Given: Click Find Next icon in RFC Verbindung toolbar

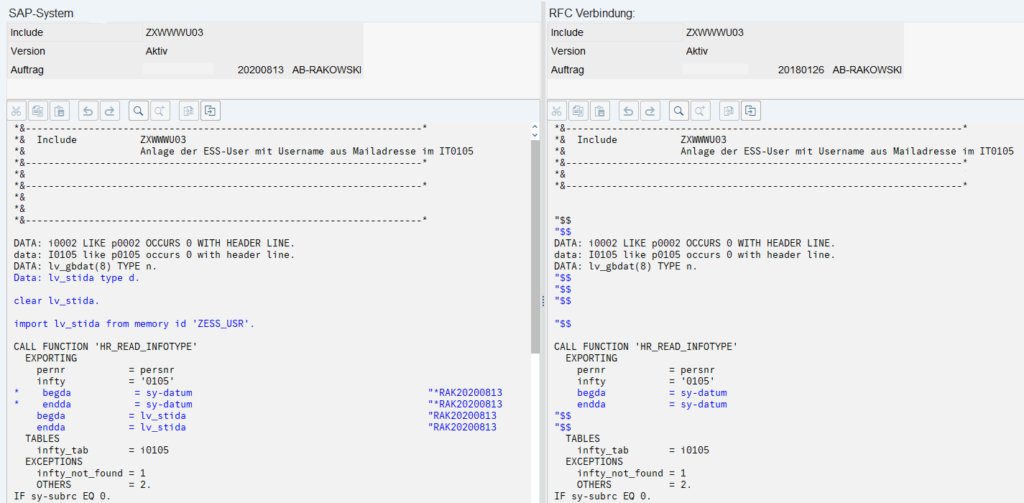Looking at the screenshot, I should (x=699, y=110).
